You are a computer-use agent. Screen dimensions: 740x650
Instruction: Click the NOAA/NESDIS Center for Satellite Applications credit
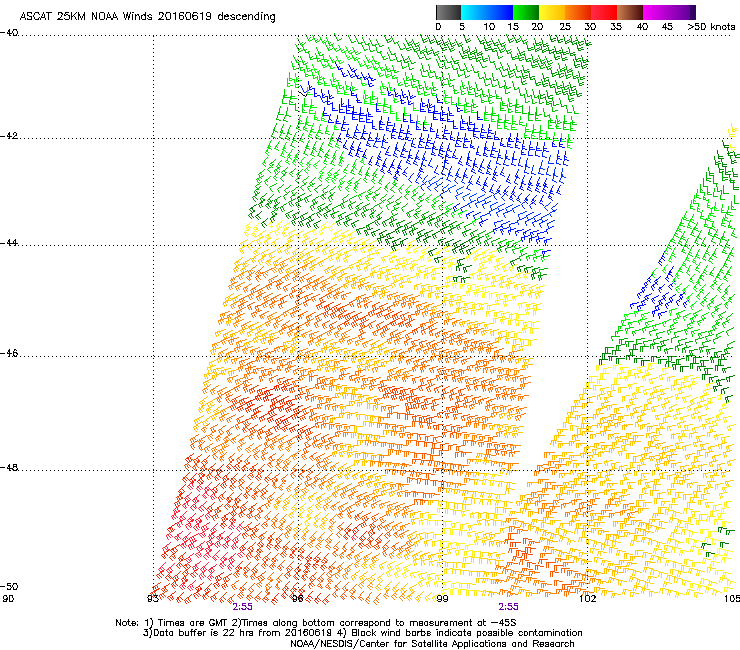432,644
